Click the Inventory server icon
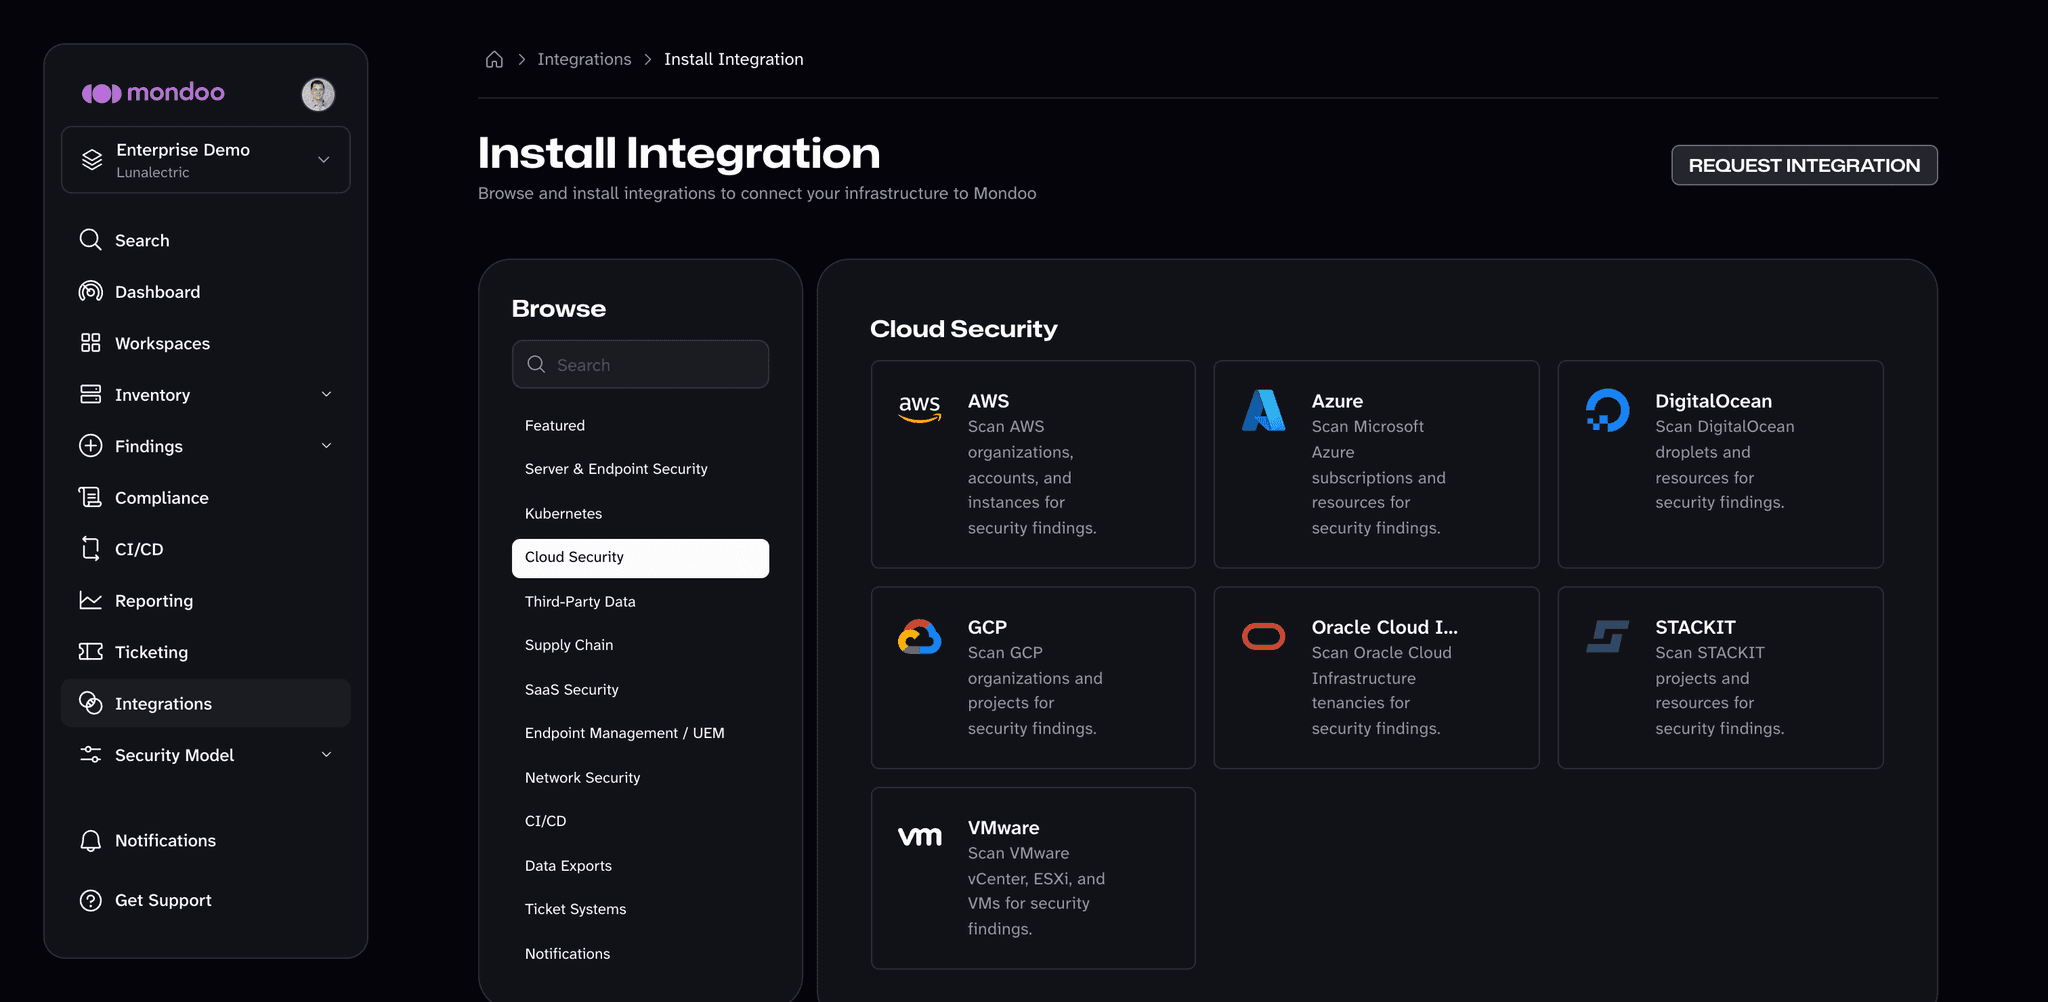 [90, 394]
